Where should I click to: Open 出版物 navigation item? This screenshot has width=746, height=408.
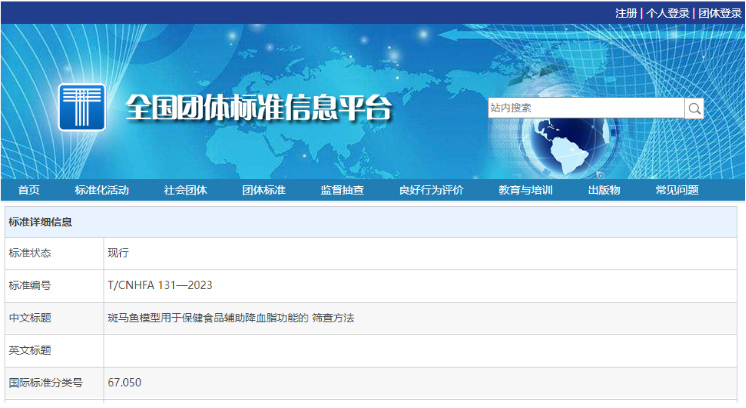tap(604, 190)
